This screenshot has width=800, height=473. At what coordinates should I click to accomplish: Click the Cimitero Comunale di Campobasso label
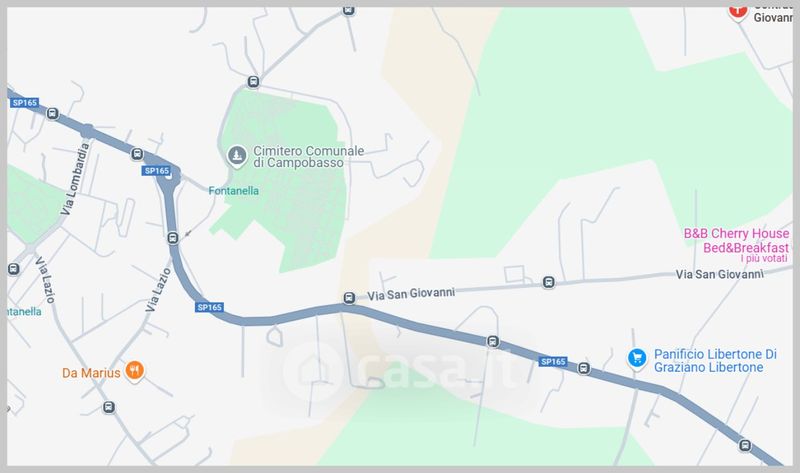pyautogui.click(x=309, y=157)
